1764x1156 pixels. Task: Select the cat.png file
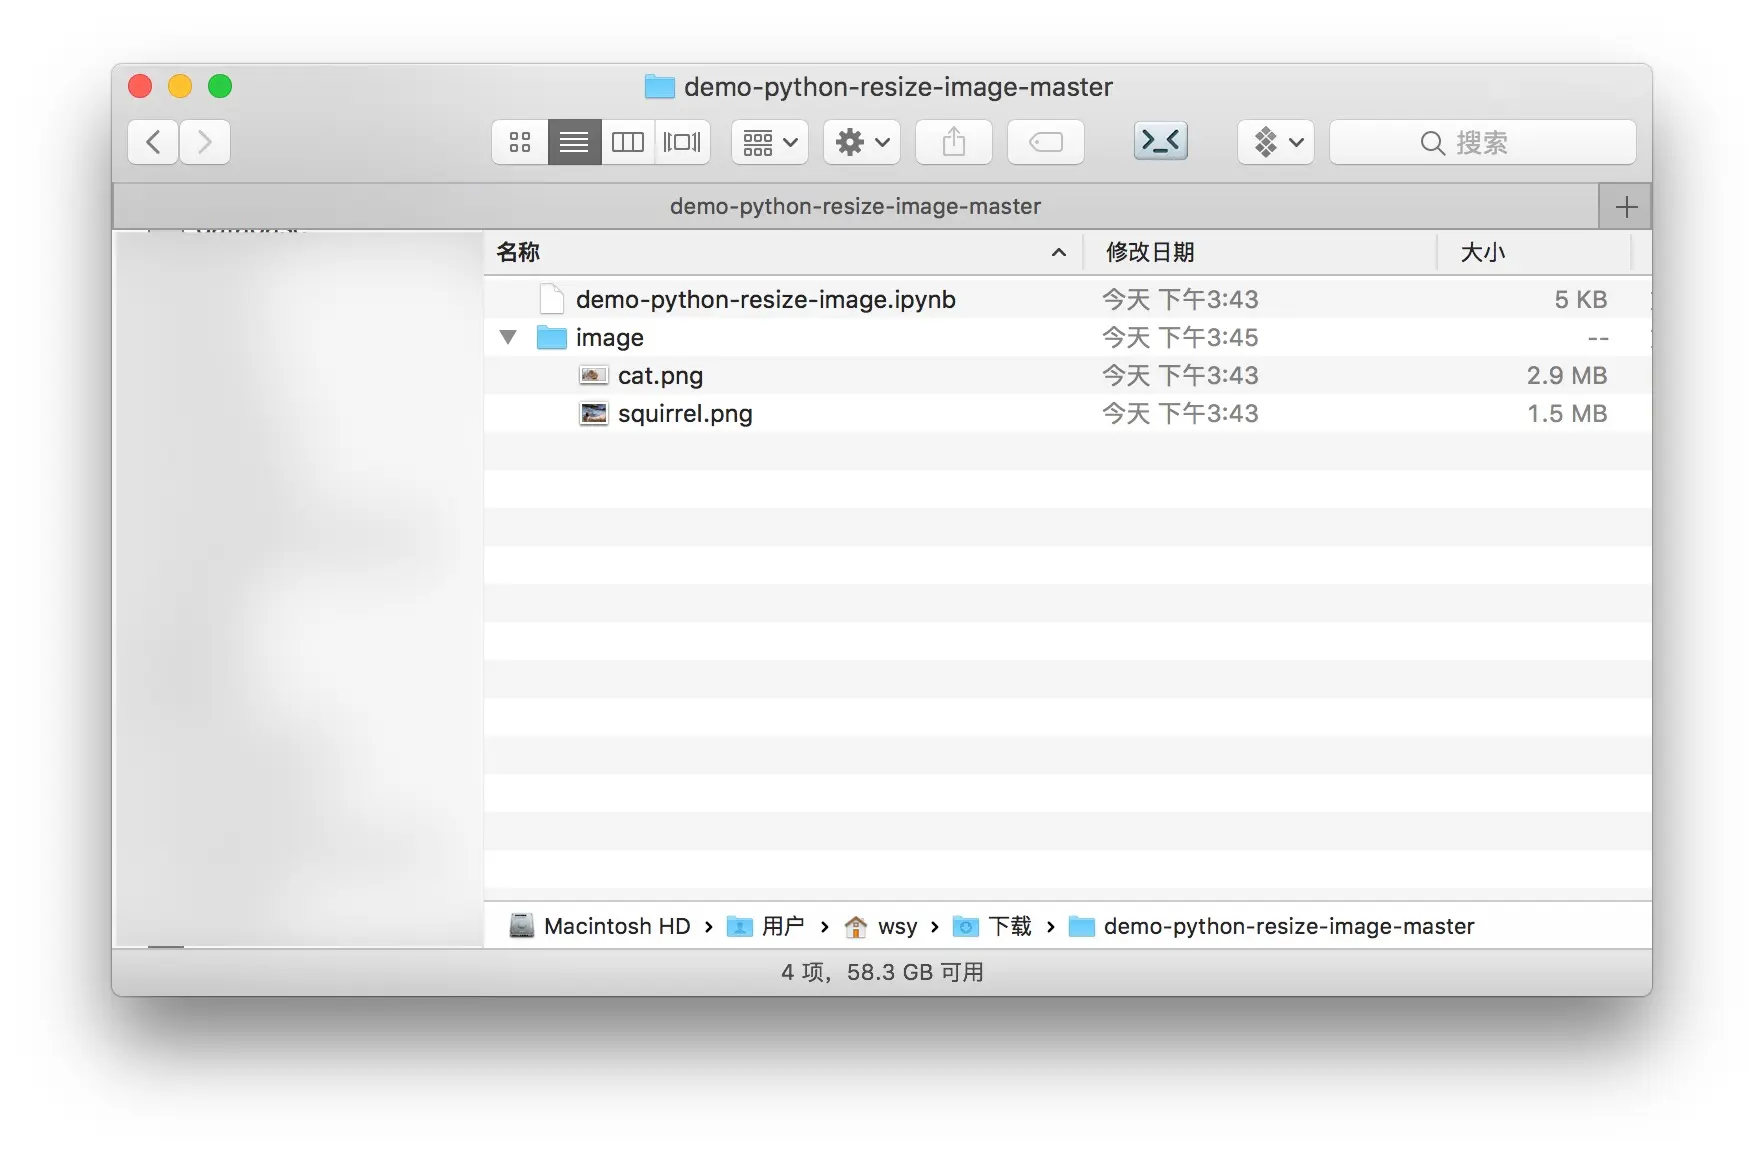(1067, 375)
